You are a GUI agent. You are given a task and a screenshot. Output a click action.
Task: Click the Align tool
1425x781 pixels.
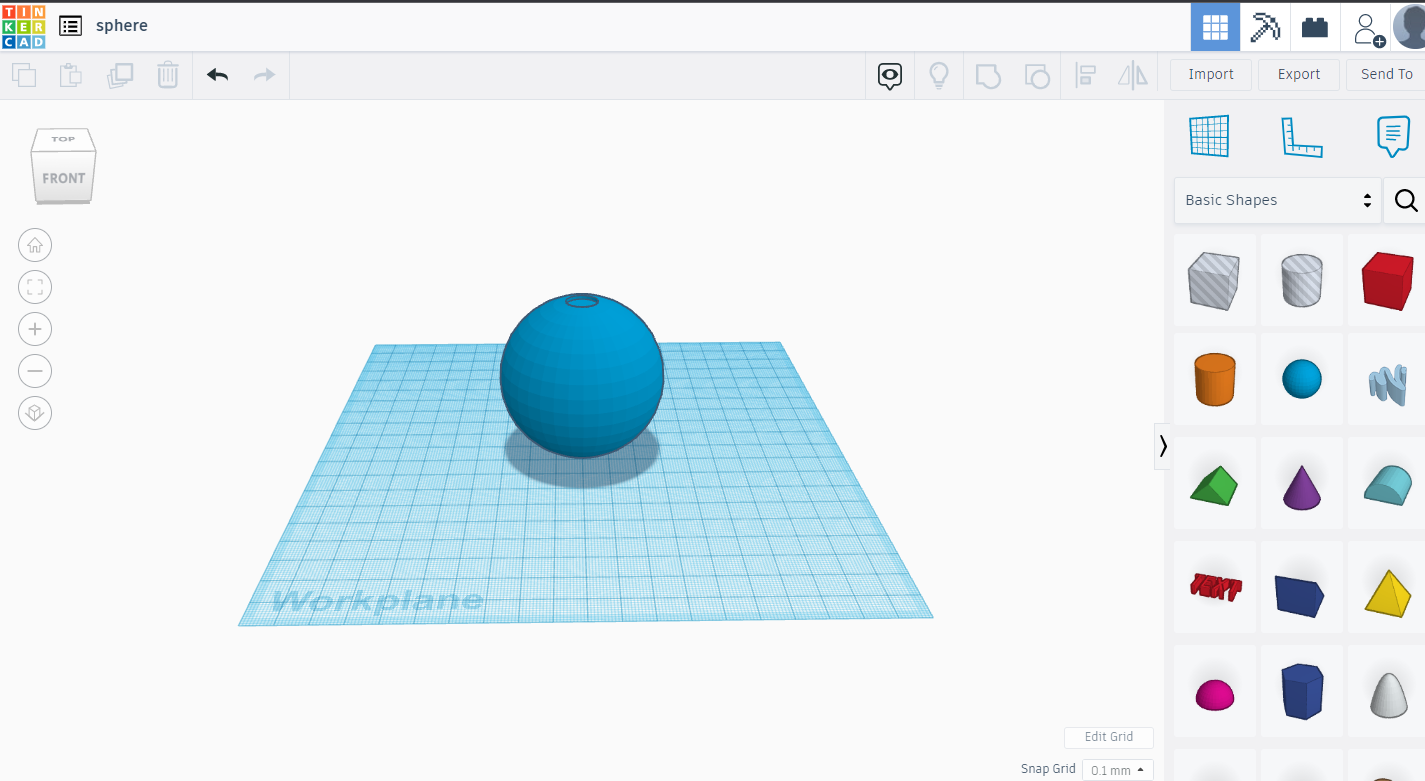click(1085, 76)
